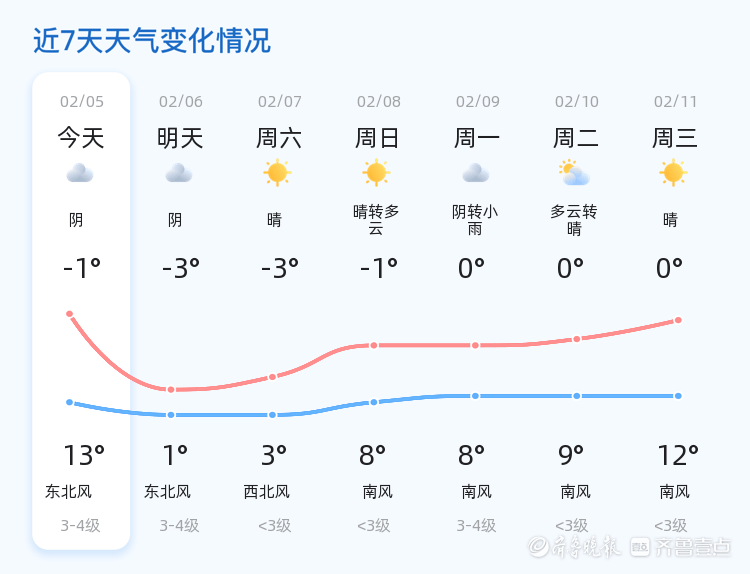Select the 明天 forecast tab
Image resolution: width=750 pixels, height=574 pixels.
click(x=180, y=138)
